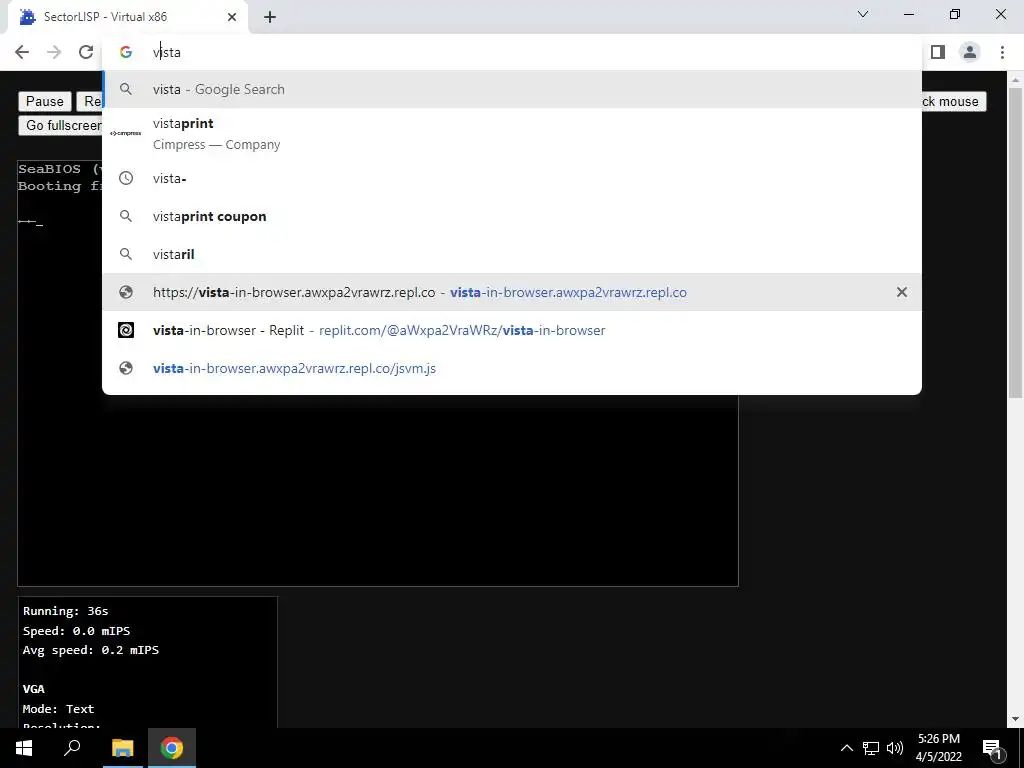
Task: Open the tab search dropdown
Action: (863, 14)
